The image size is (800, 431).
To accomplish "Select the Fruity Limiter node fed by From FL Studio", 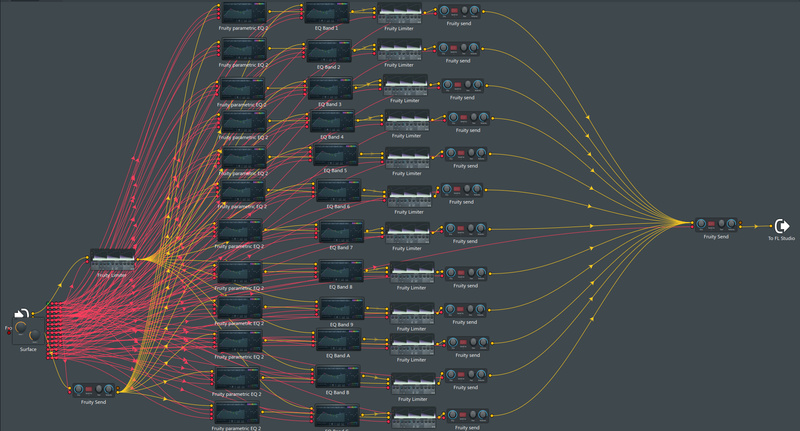I will (x=113, y=260).
